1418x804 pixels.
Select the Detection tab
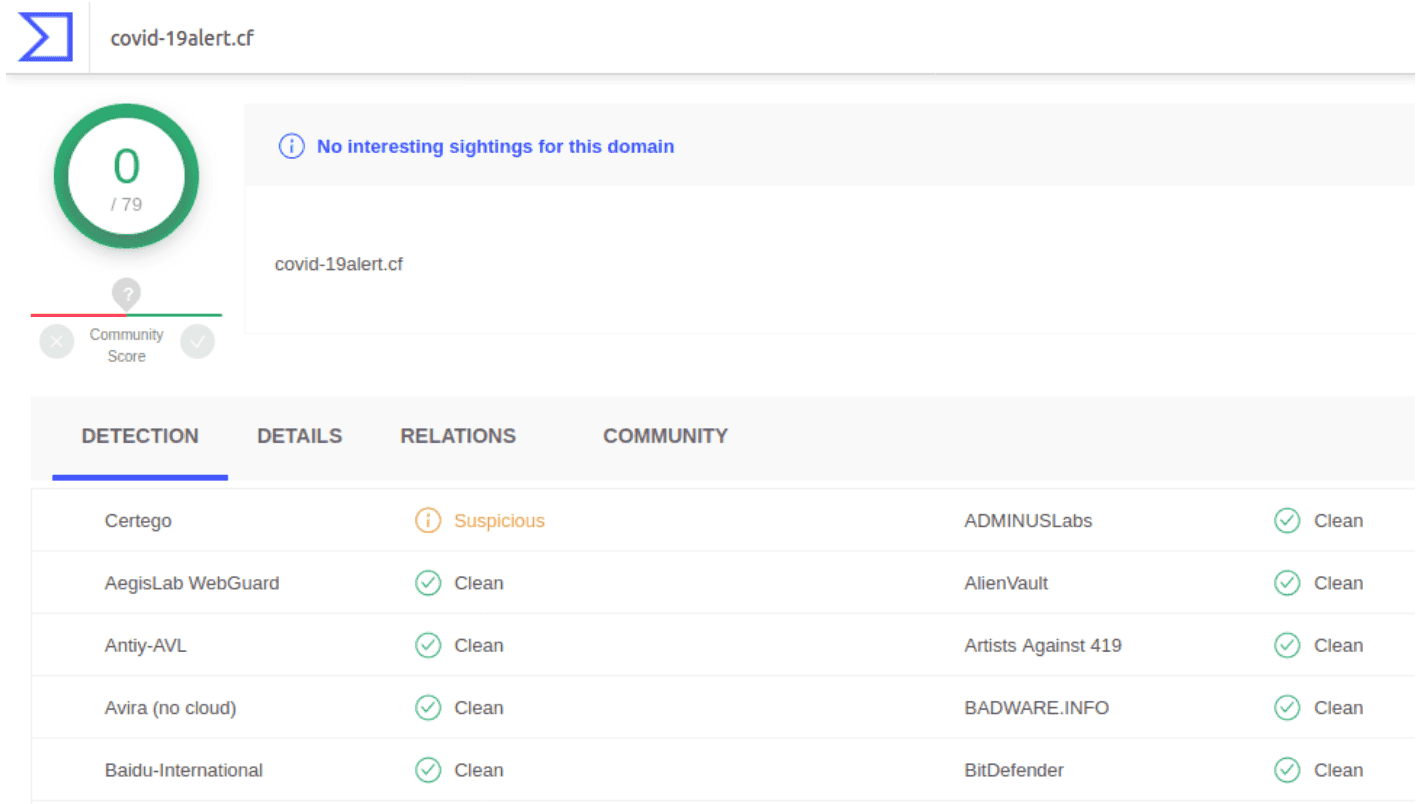pyautogui.click(x=140, y=436)
